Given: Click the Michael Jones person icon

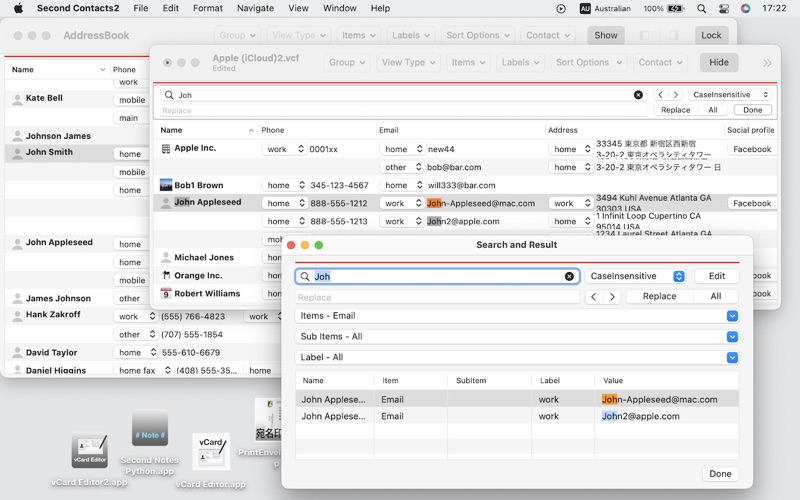Looking at the screenshot, I should click(166, 257).
